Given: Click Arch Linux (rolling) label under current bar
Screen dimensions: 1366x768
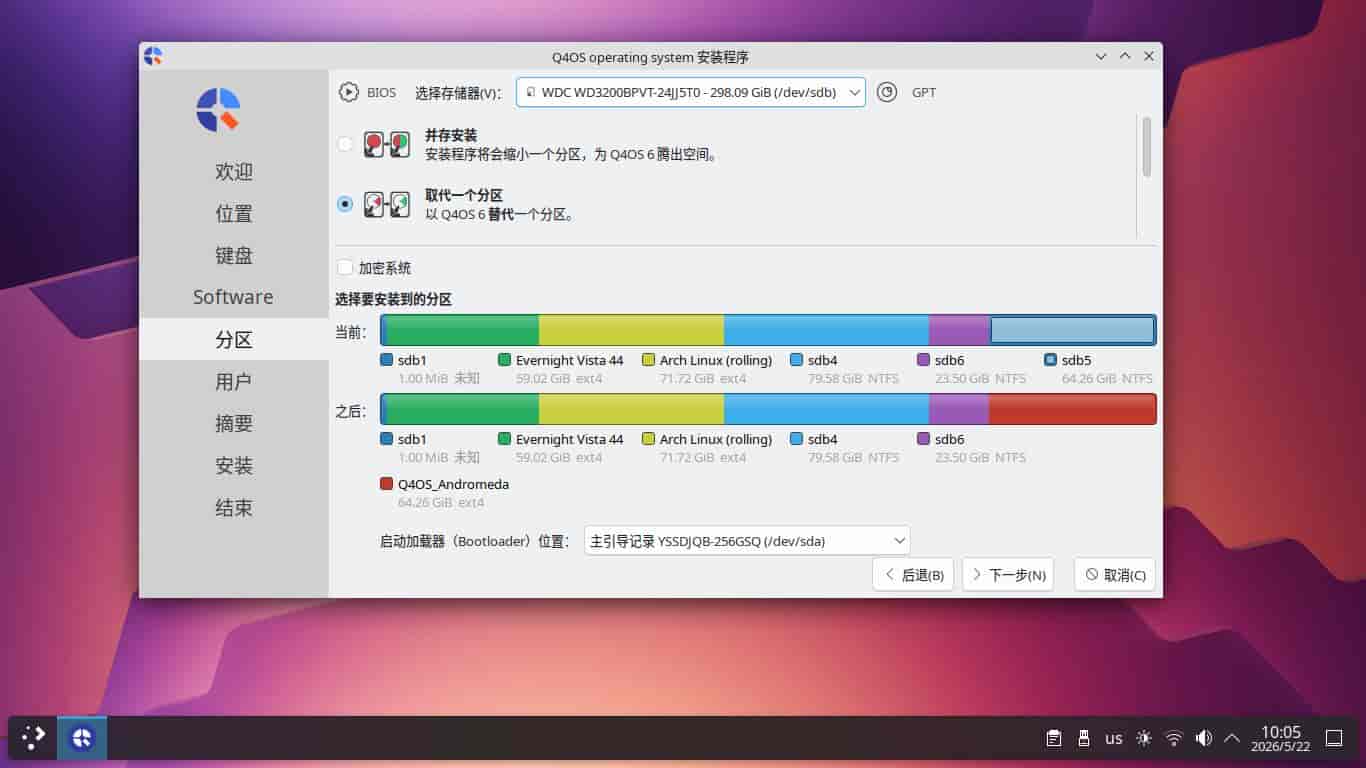Looking at the screenshot, I should [x=716, y=360].
